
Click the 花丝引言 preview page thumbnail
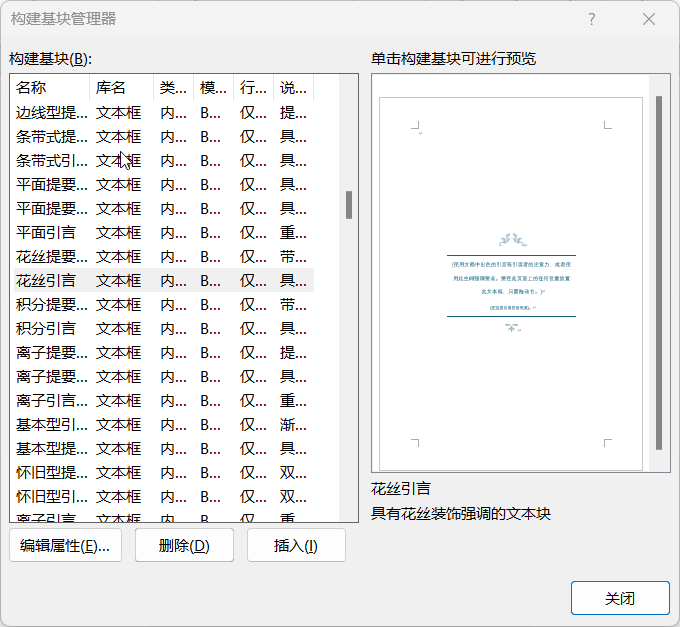point(511,283)
